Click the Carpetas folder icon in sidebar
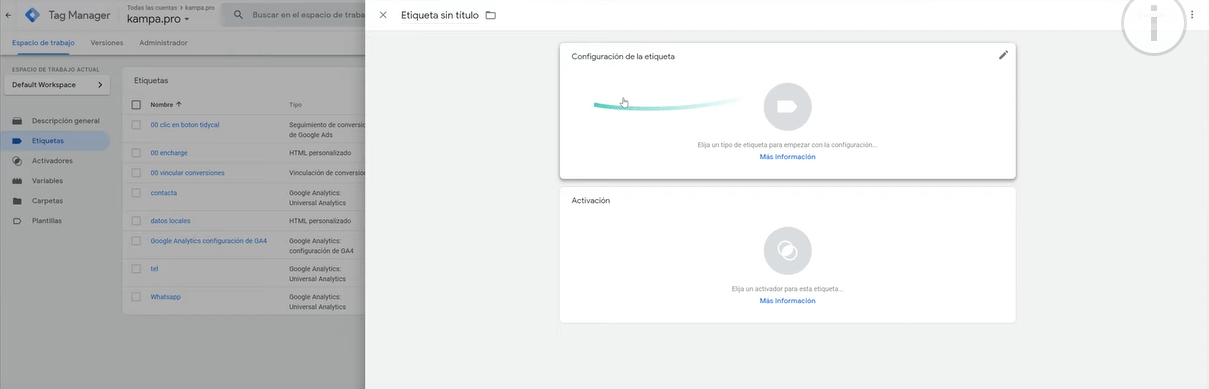Image resolution: width=1209 pixels, height=389 pixels. [17, 201]
